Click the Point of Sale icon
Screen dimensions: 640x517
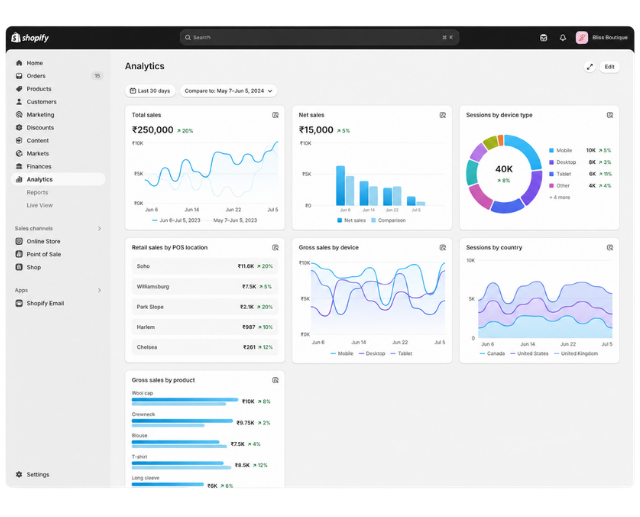click(x=19, y=254)
